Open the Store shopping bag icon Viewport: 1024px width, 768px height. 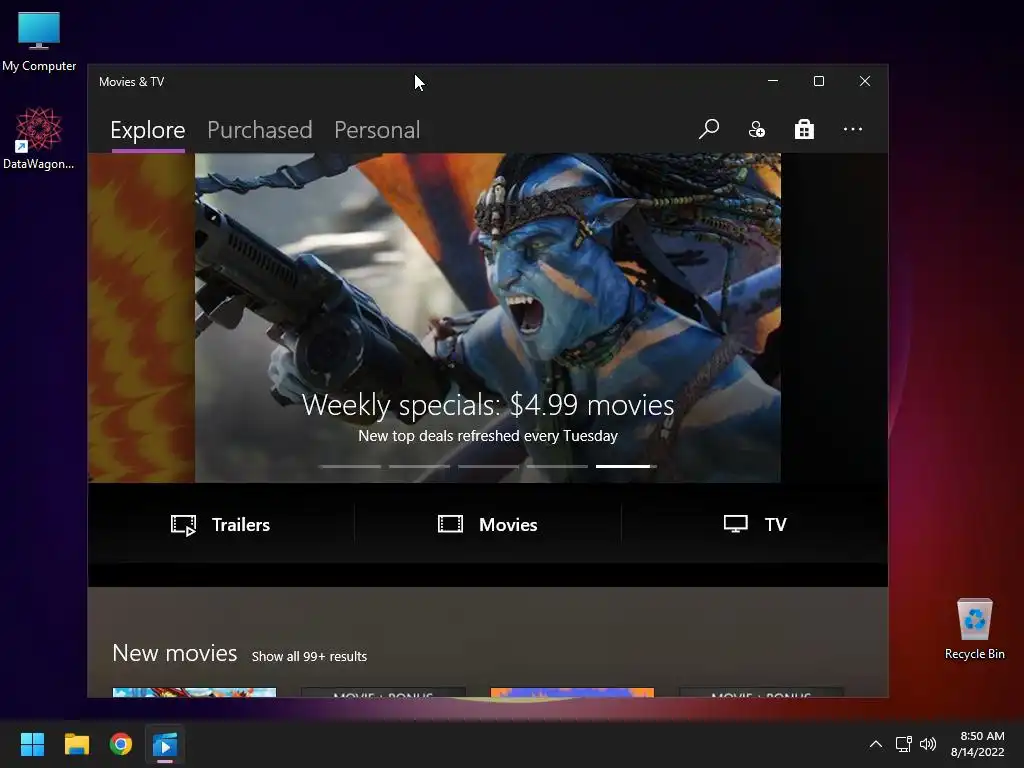[x=804, y=129]
